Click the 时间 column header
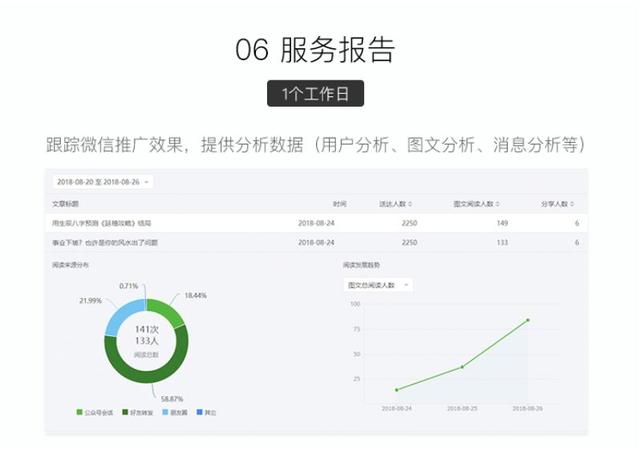640x467 pixels. click(340, 204)
